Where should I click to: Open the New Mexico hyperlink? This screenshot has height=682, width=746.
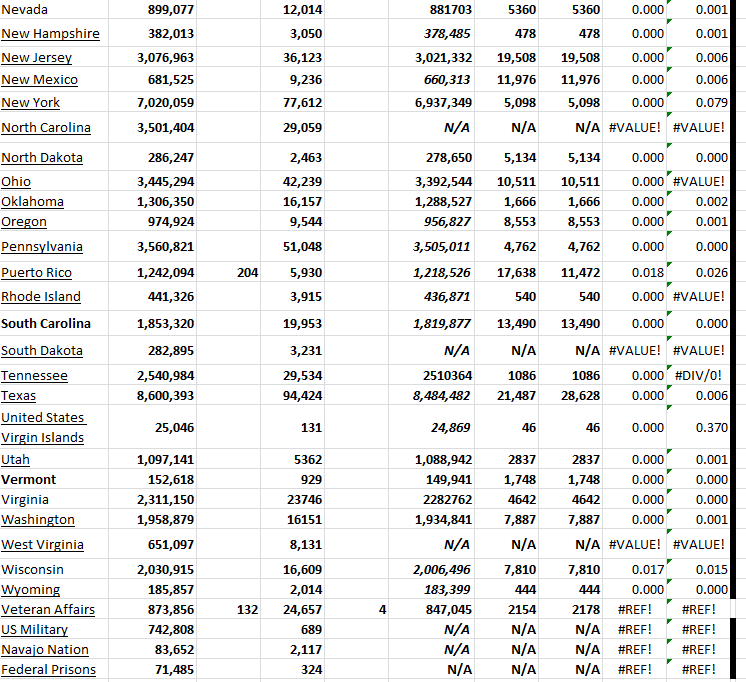click(39, 79)
